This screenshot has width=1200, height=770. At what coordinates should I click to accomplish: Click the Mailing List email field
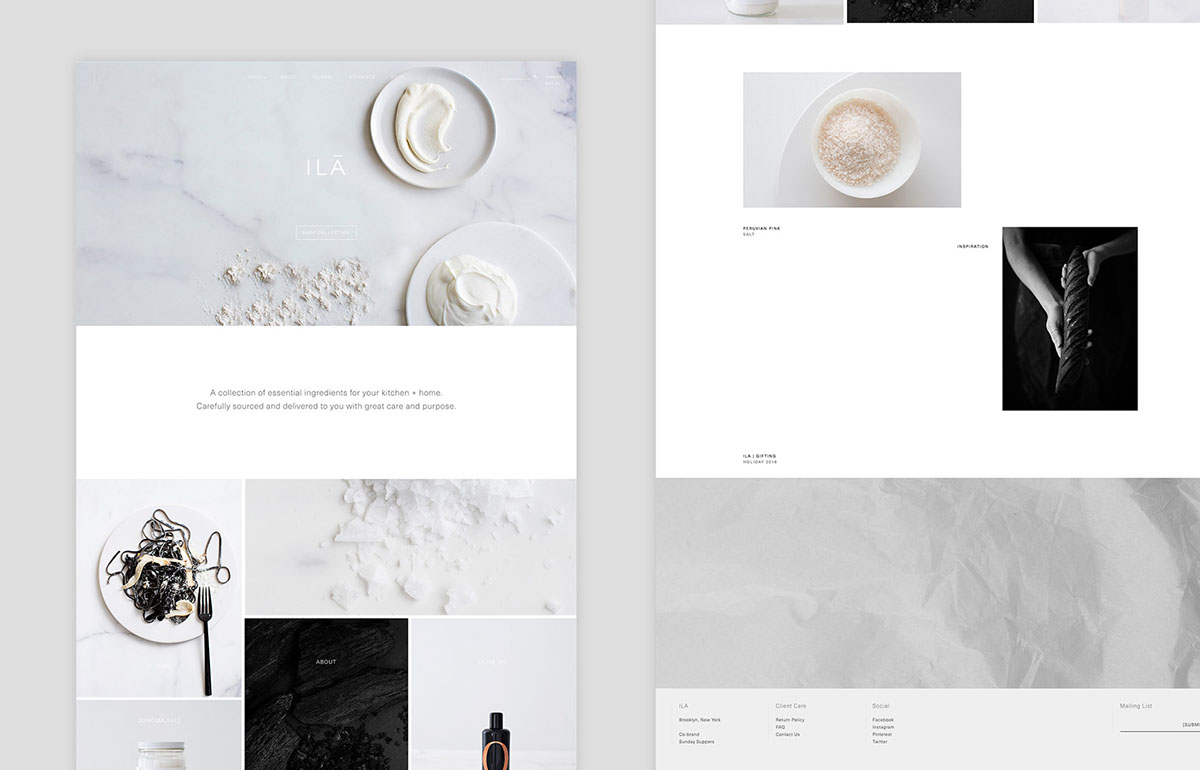click(x=1150, y=725)
